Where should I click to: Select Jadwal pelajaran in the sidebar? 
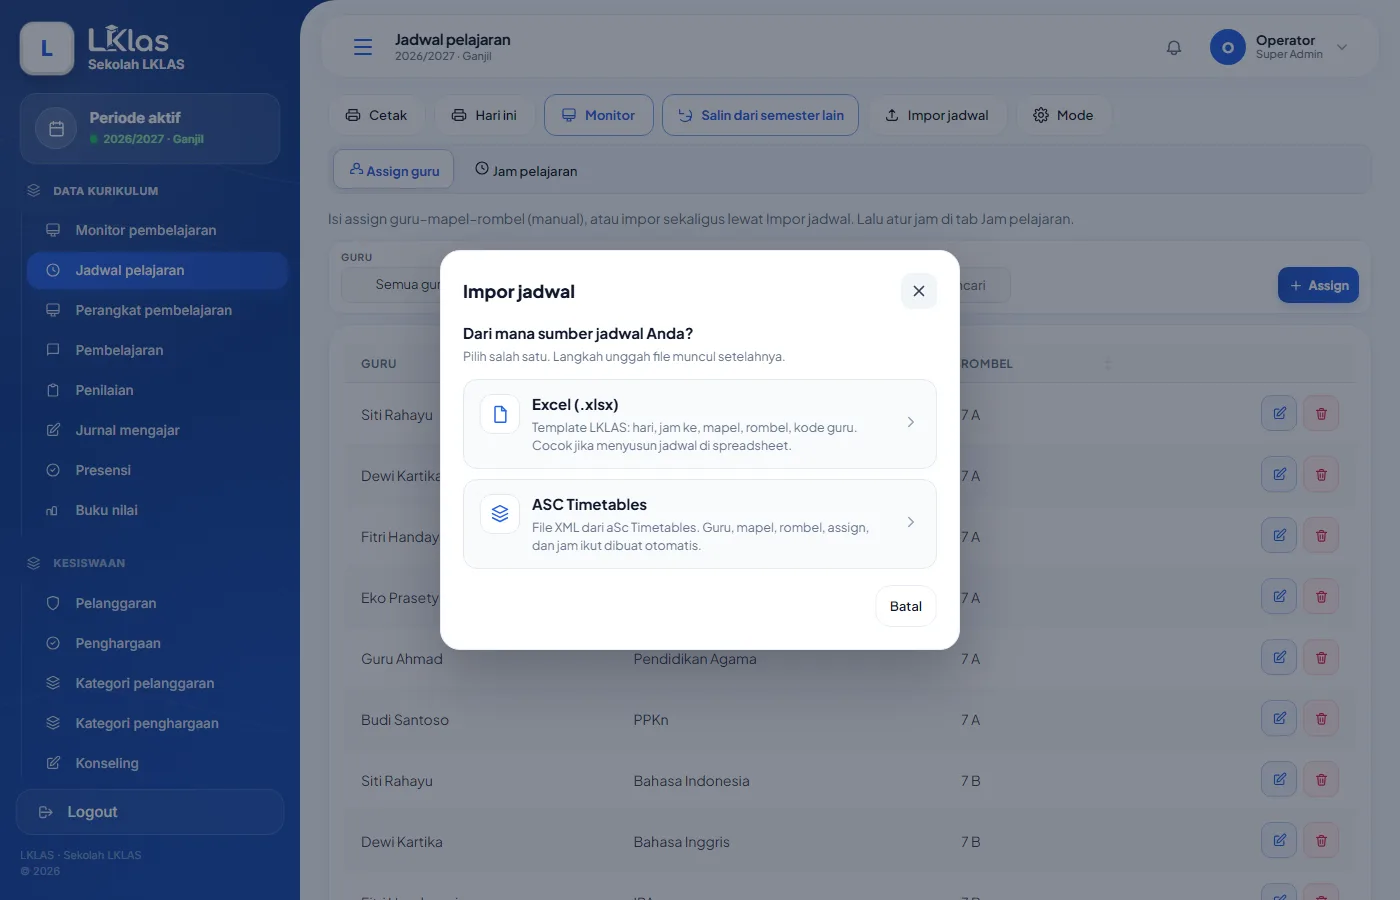(157, 270)
